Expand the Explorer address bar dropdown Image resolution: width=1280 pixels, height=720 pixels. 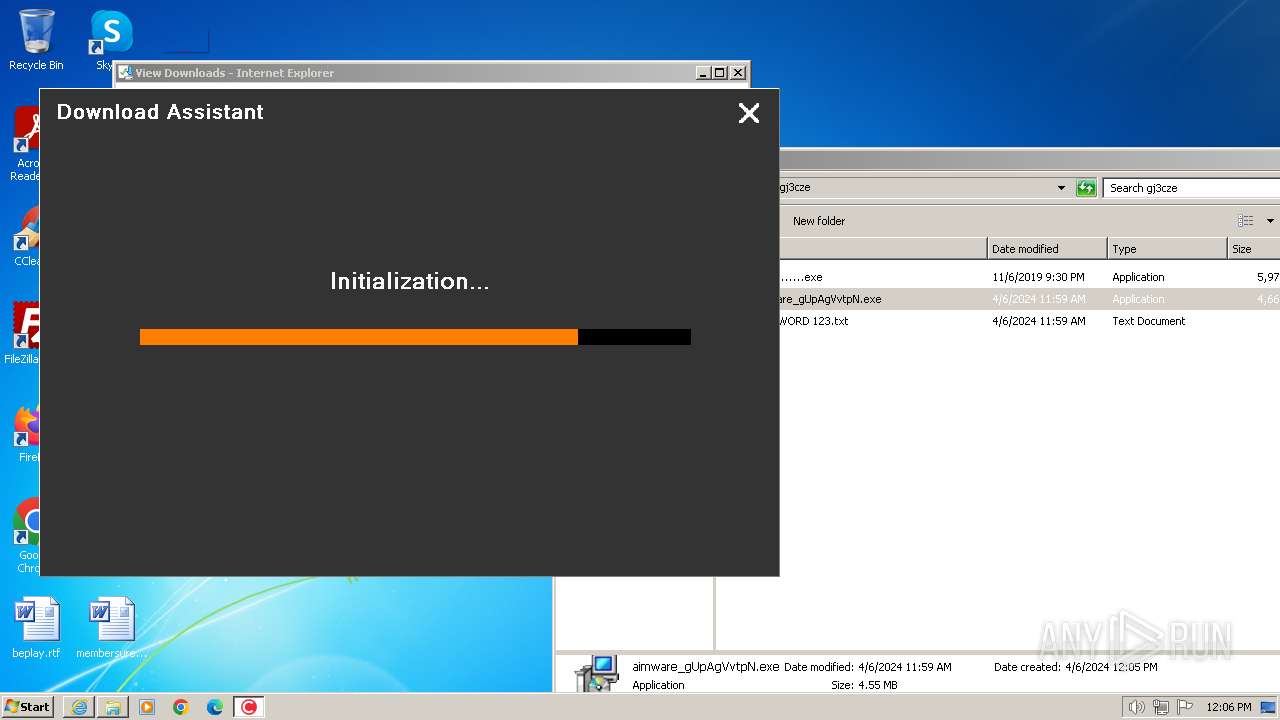coord(1061,188)
